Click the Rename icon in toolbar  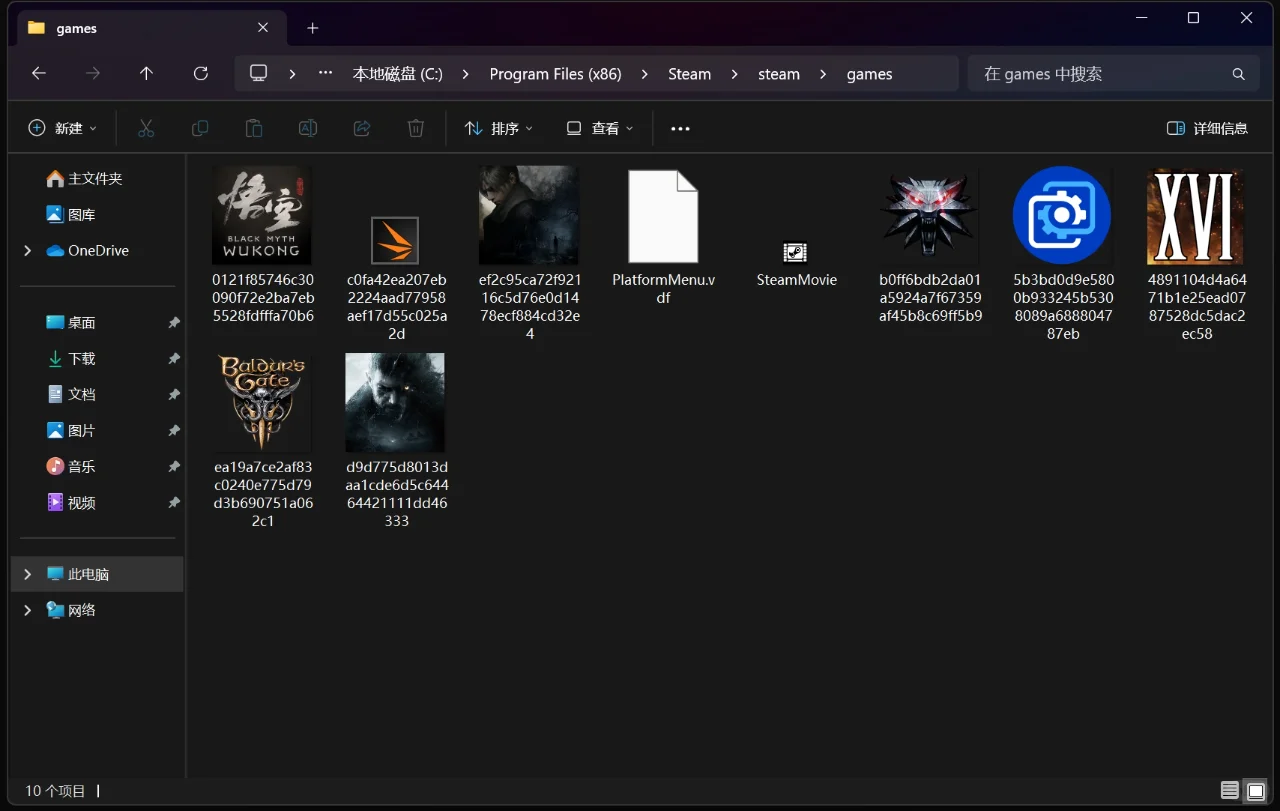point(308,128)
